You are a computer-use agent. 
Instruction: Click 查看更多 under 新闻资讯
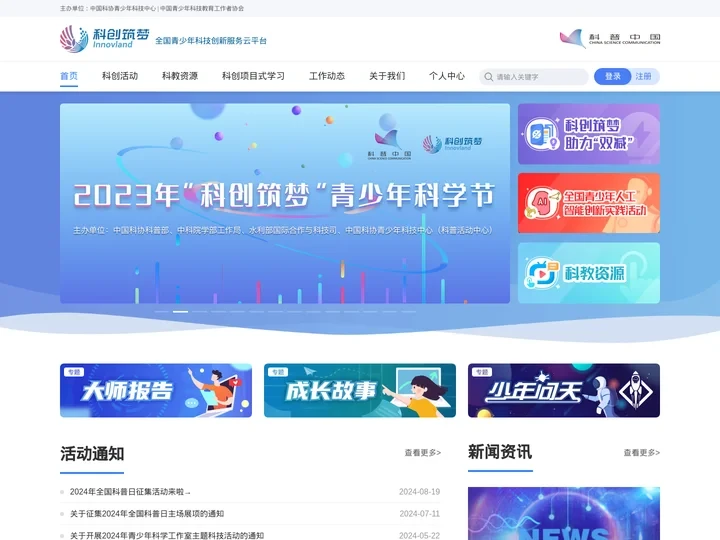(x=642, y=453)
